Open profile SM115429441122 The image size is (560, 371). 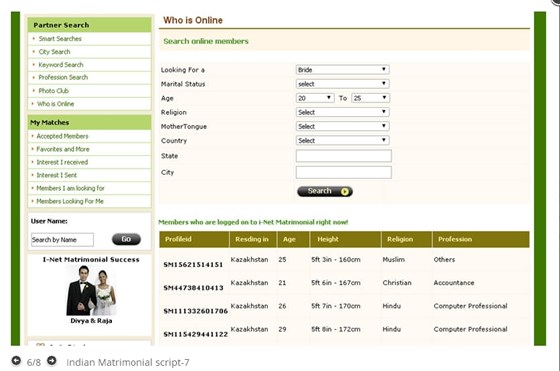coord(195,334)
